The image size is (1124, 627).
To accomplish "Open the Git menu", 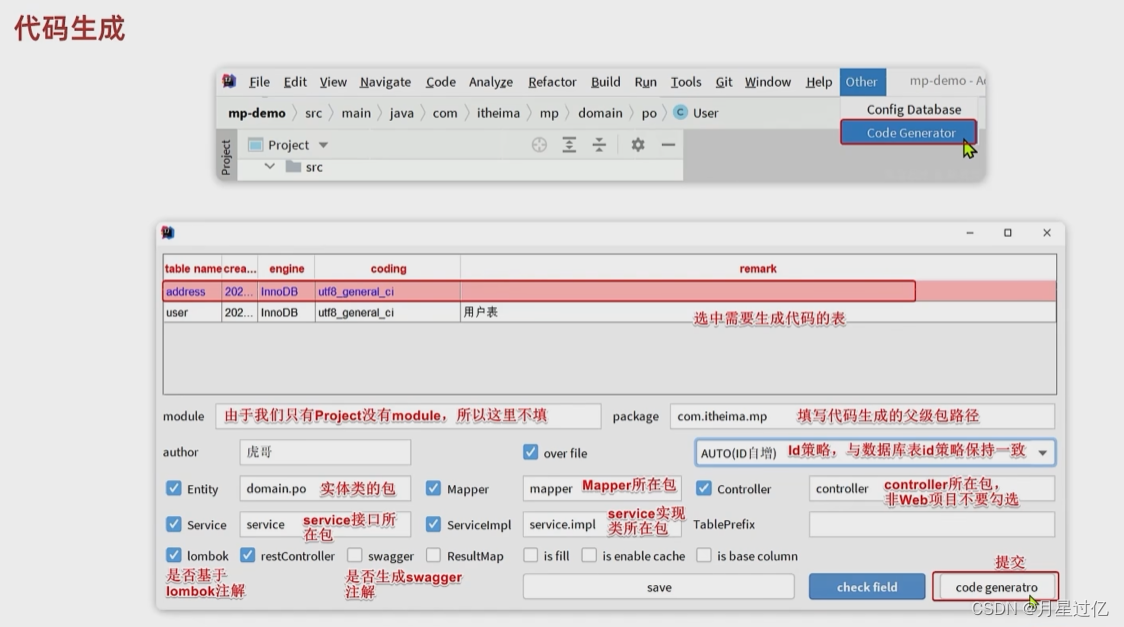I will [x=723, y=82].
